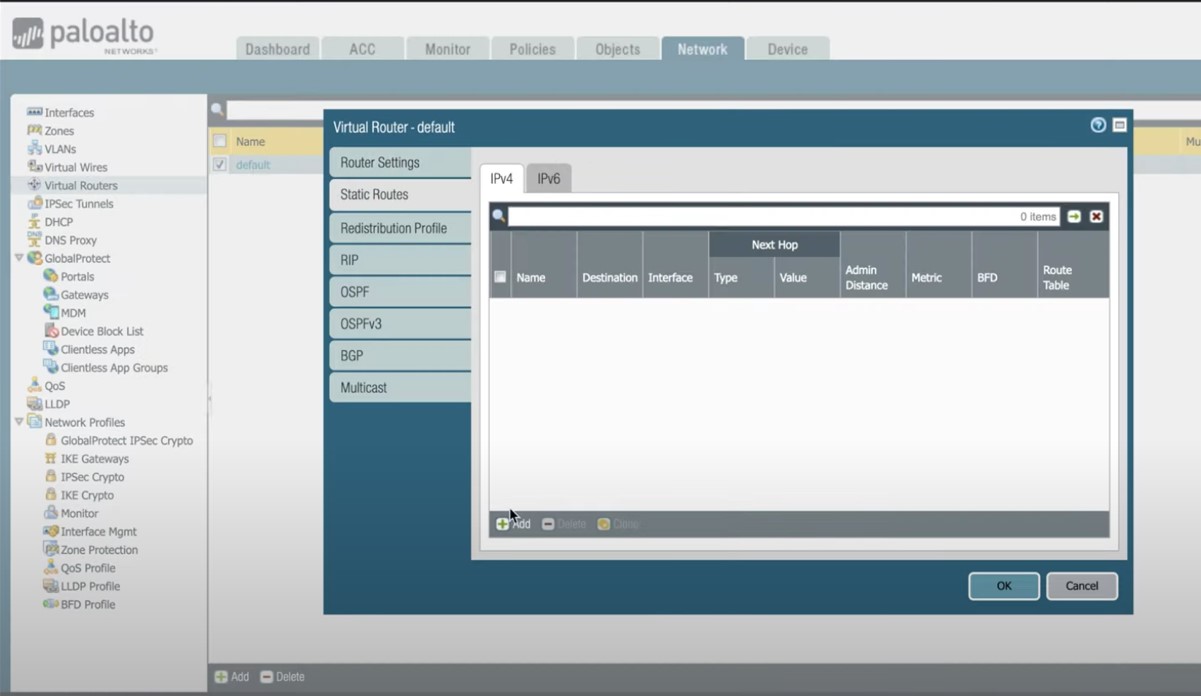
Task: Click Cancel to dismiss dialog
Action: (1082, 586)
